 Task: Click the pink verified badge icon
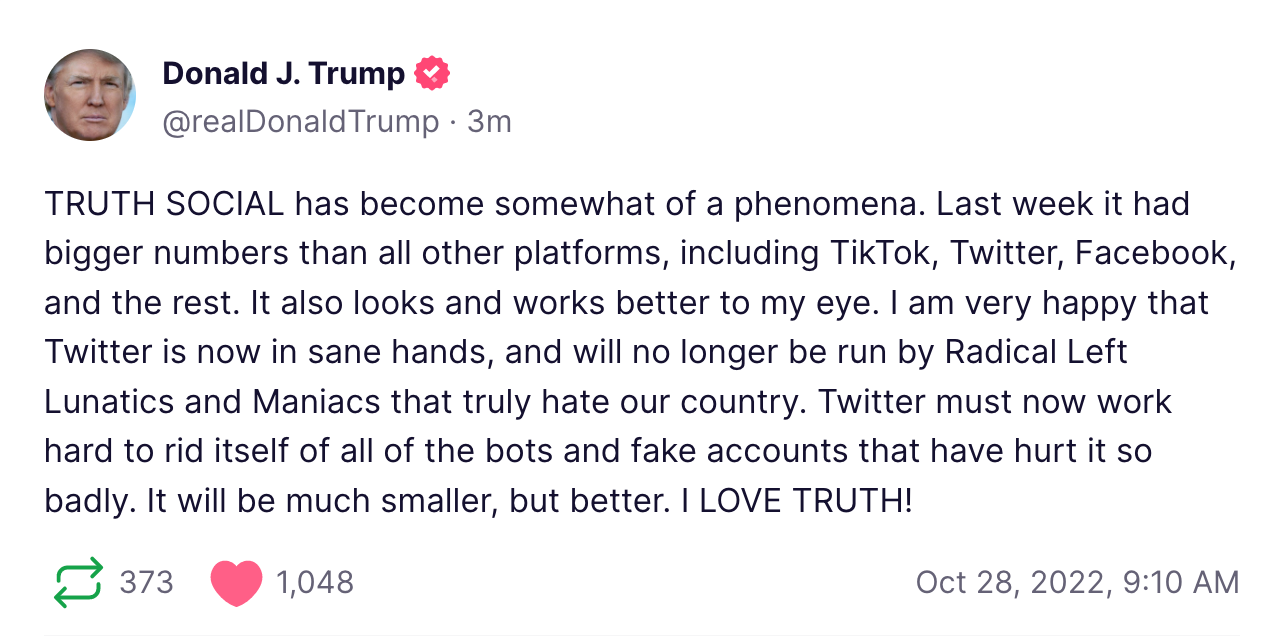click(x=432, y=73)
